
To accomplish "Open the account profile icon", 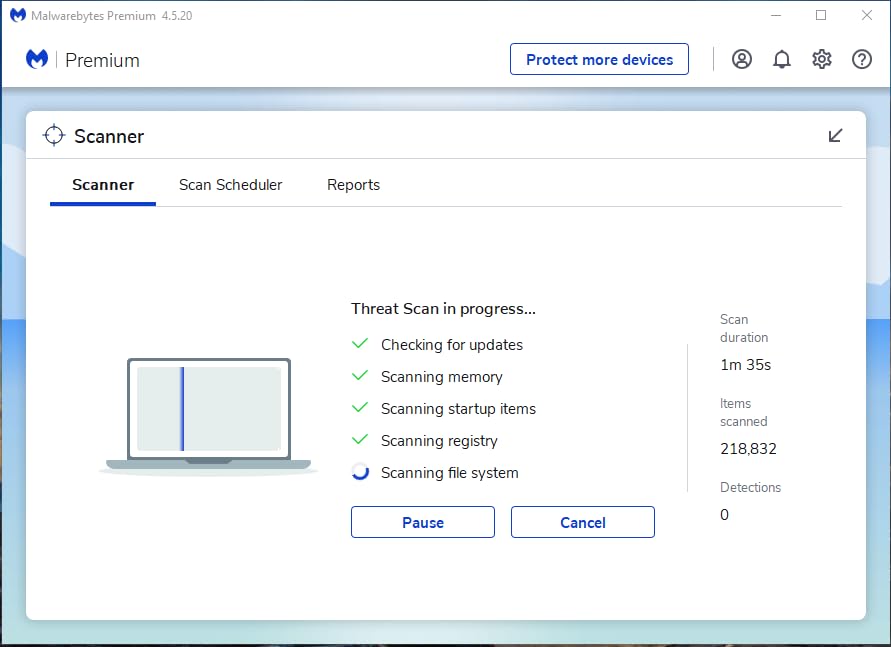I will 741,59.
